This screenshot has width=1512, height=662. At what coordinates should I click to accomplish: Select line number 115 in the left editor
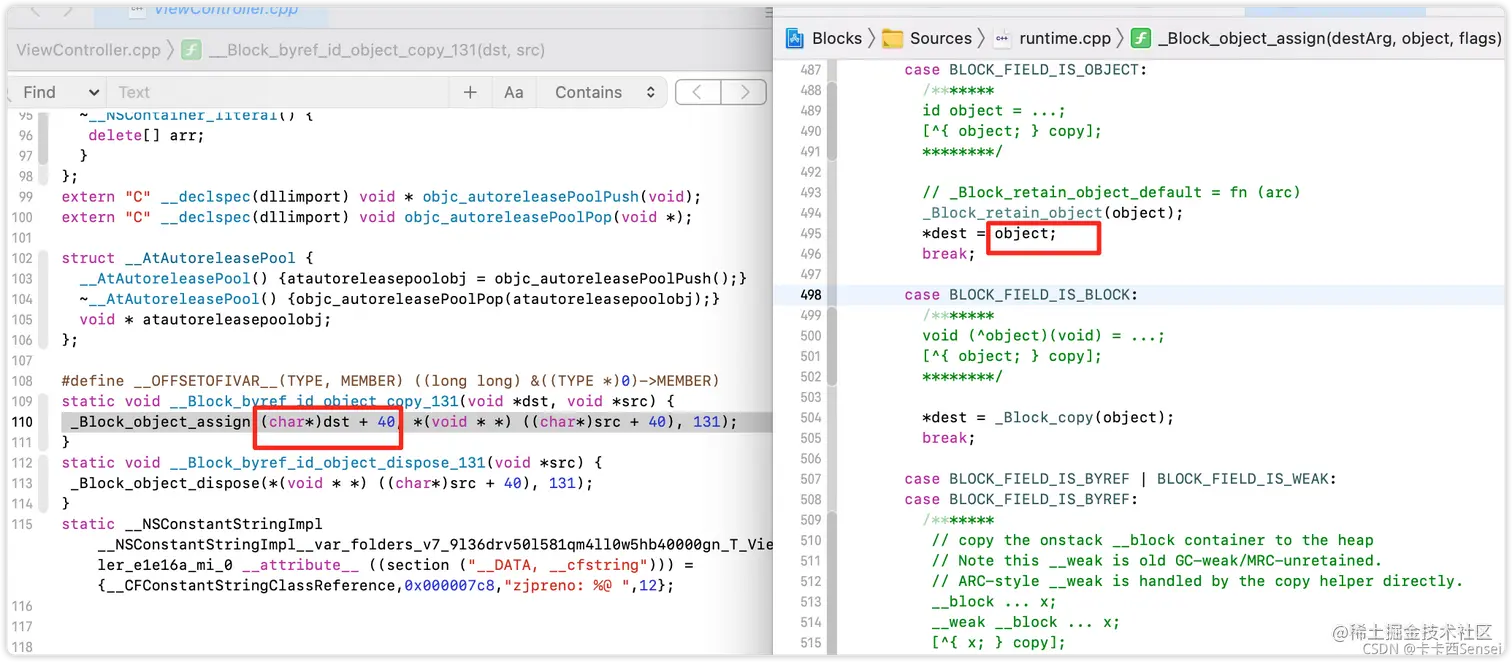click(x=22, y=524)
